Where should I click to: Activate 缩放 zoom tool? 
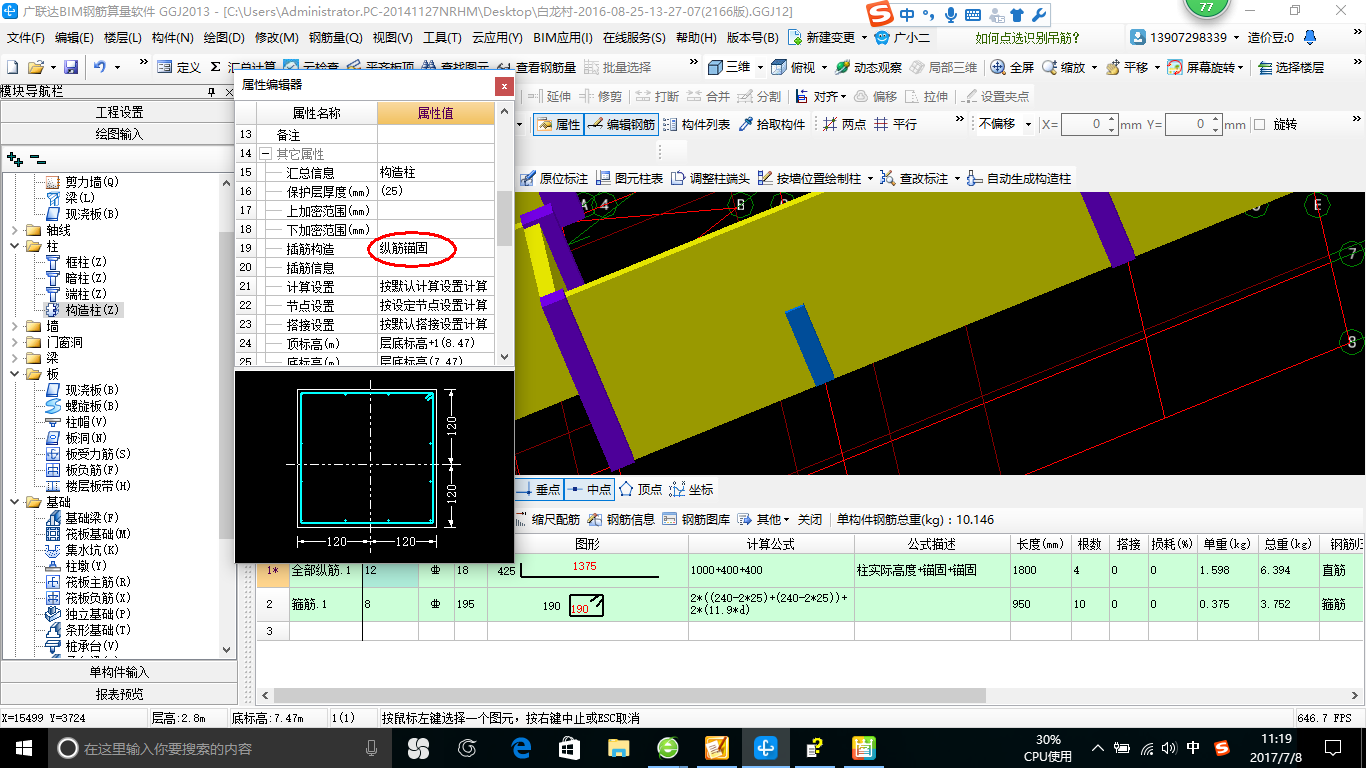point(1064,67)
